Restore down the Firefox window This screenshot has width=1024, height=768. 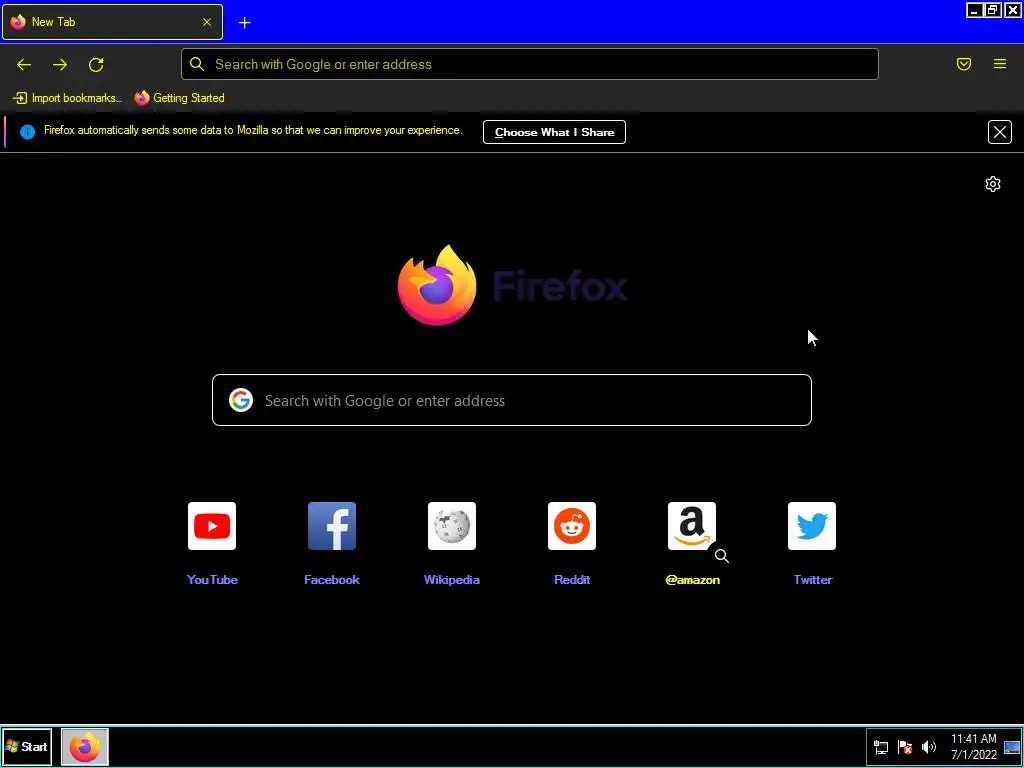click(993, 10)
